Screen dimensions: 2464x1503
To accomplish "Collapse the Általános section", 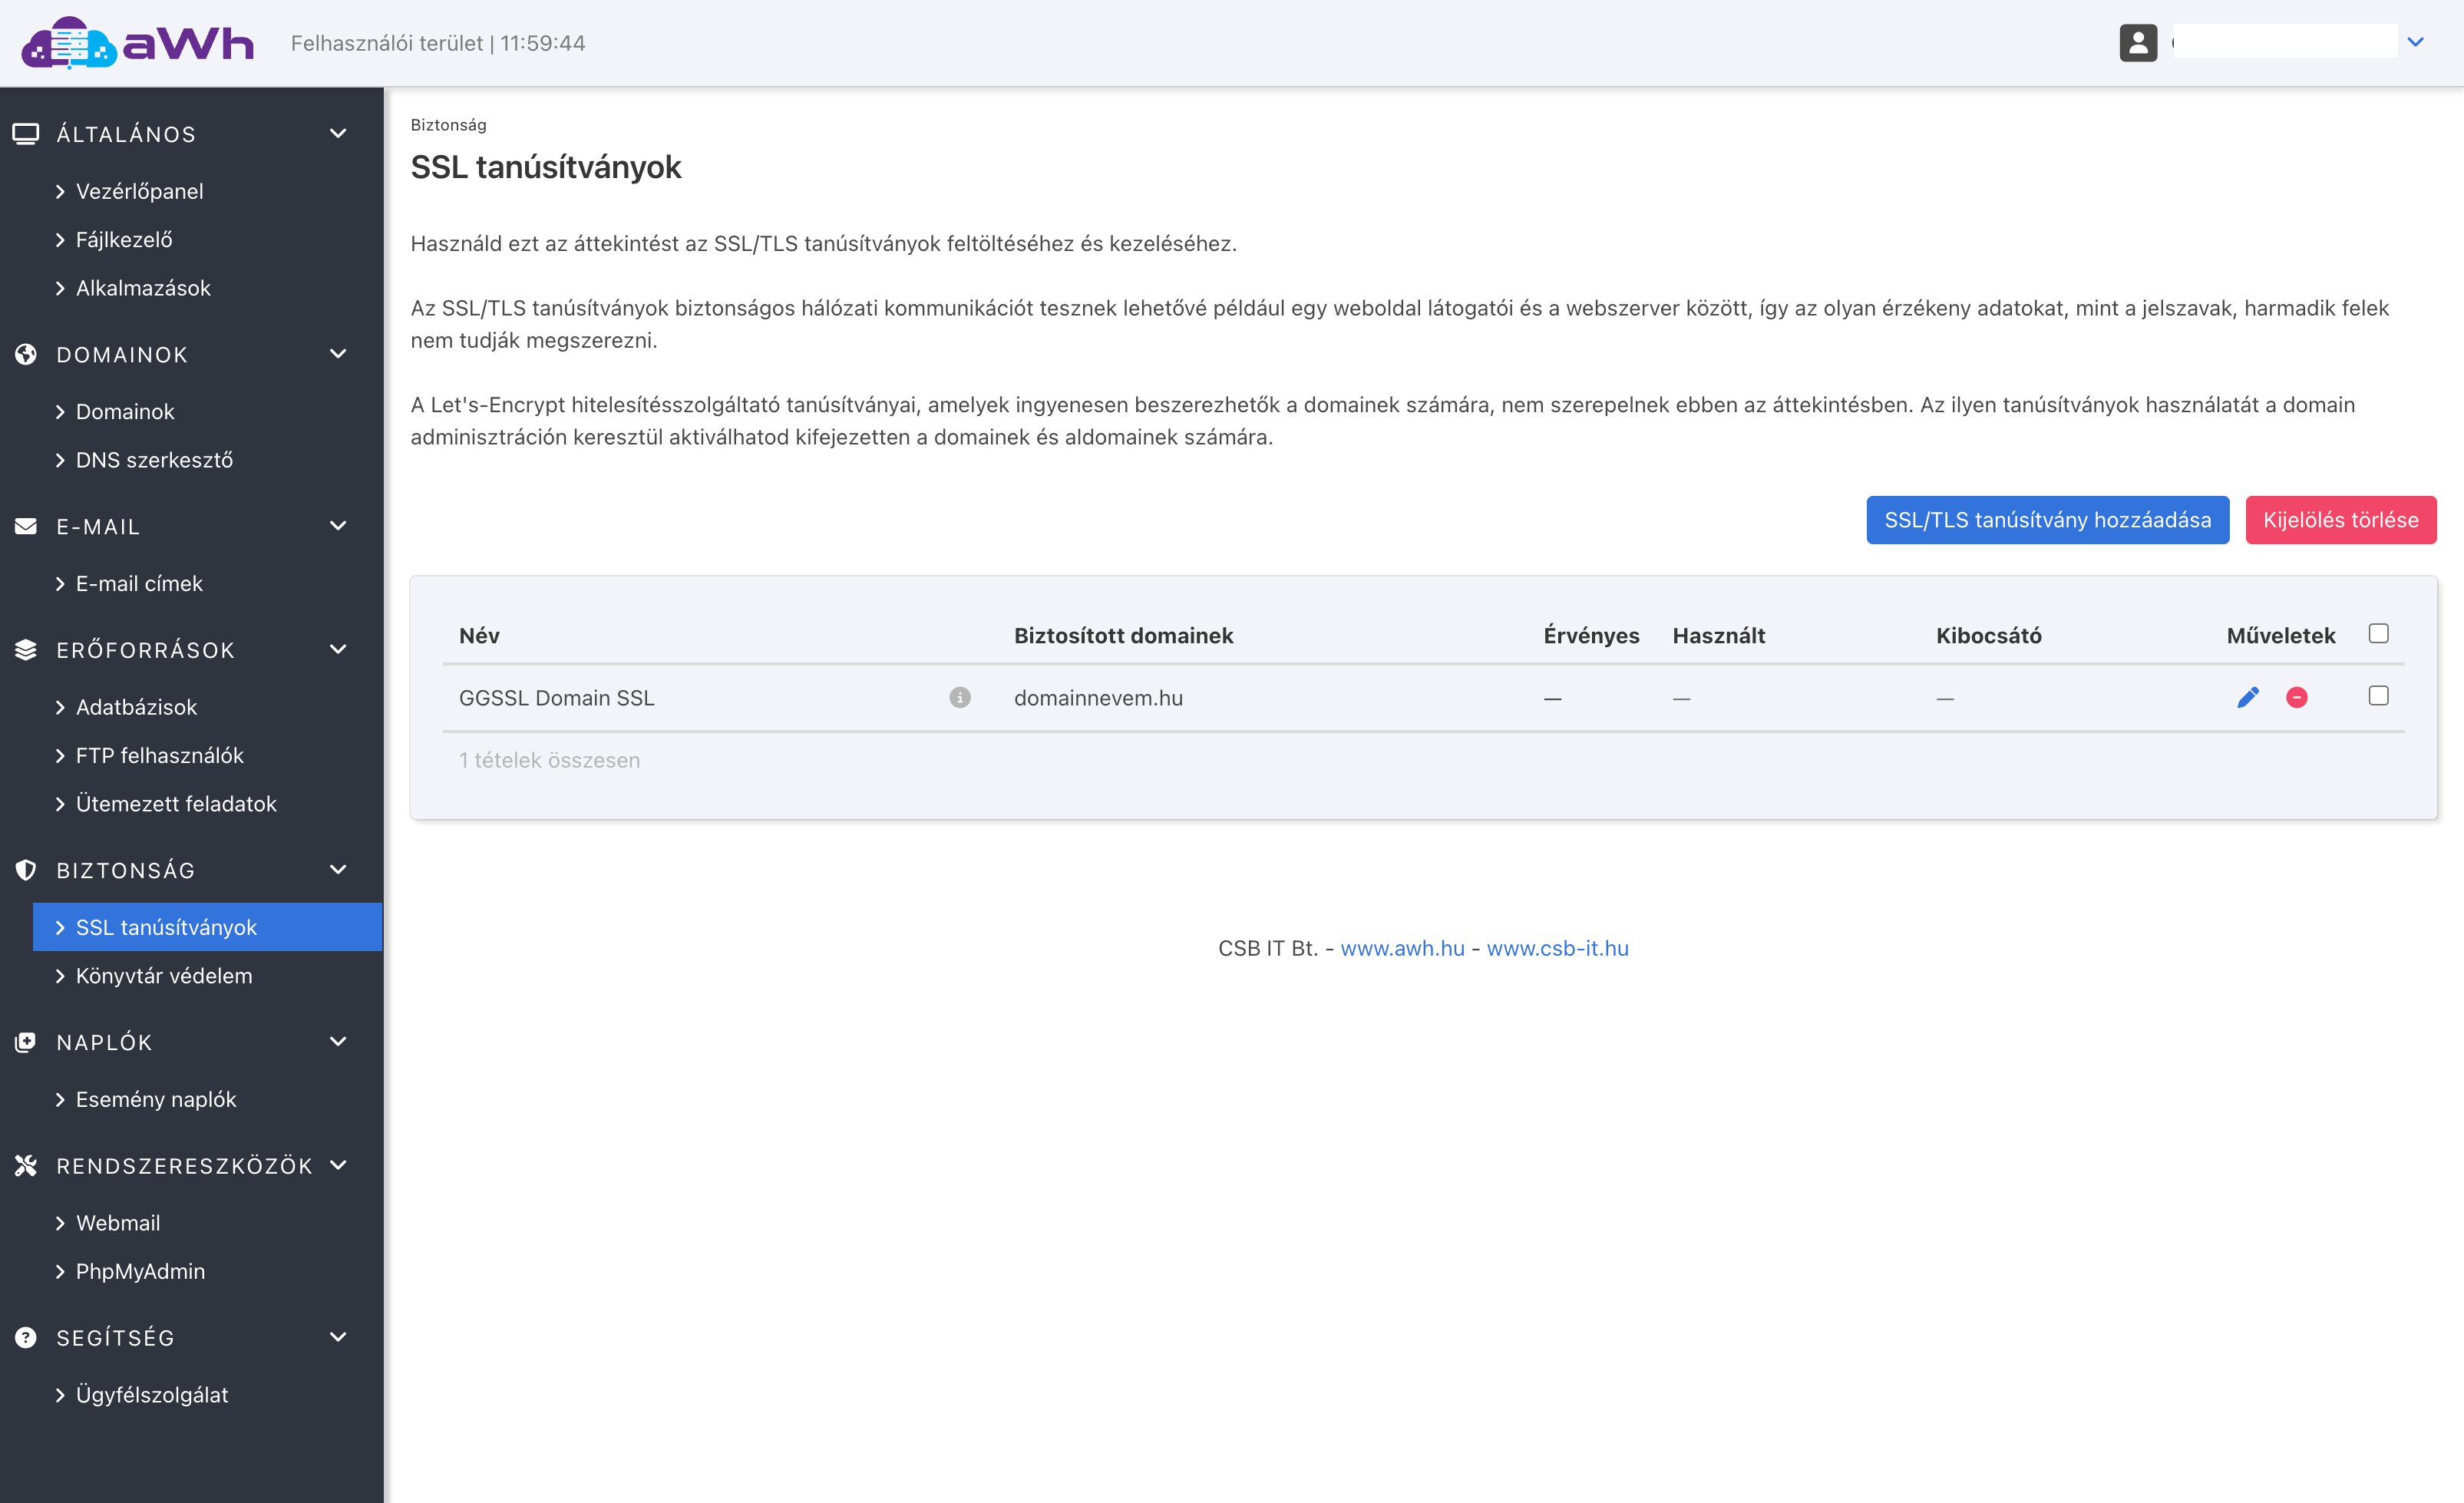I will click(338, 133).
